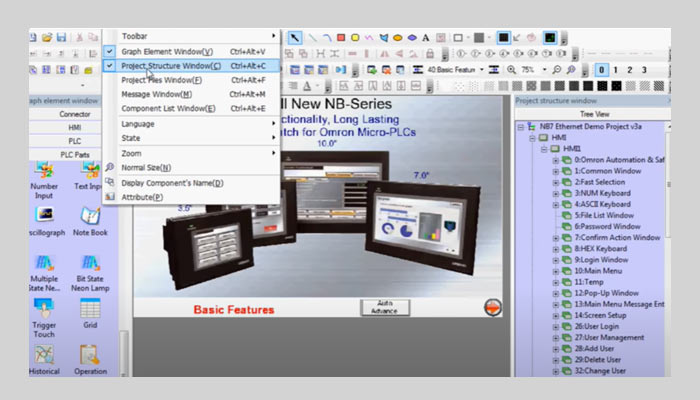Open the HMI category in element window
The image size is (700, 400).
75,128
